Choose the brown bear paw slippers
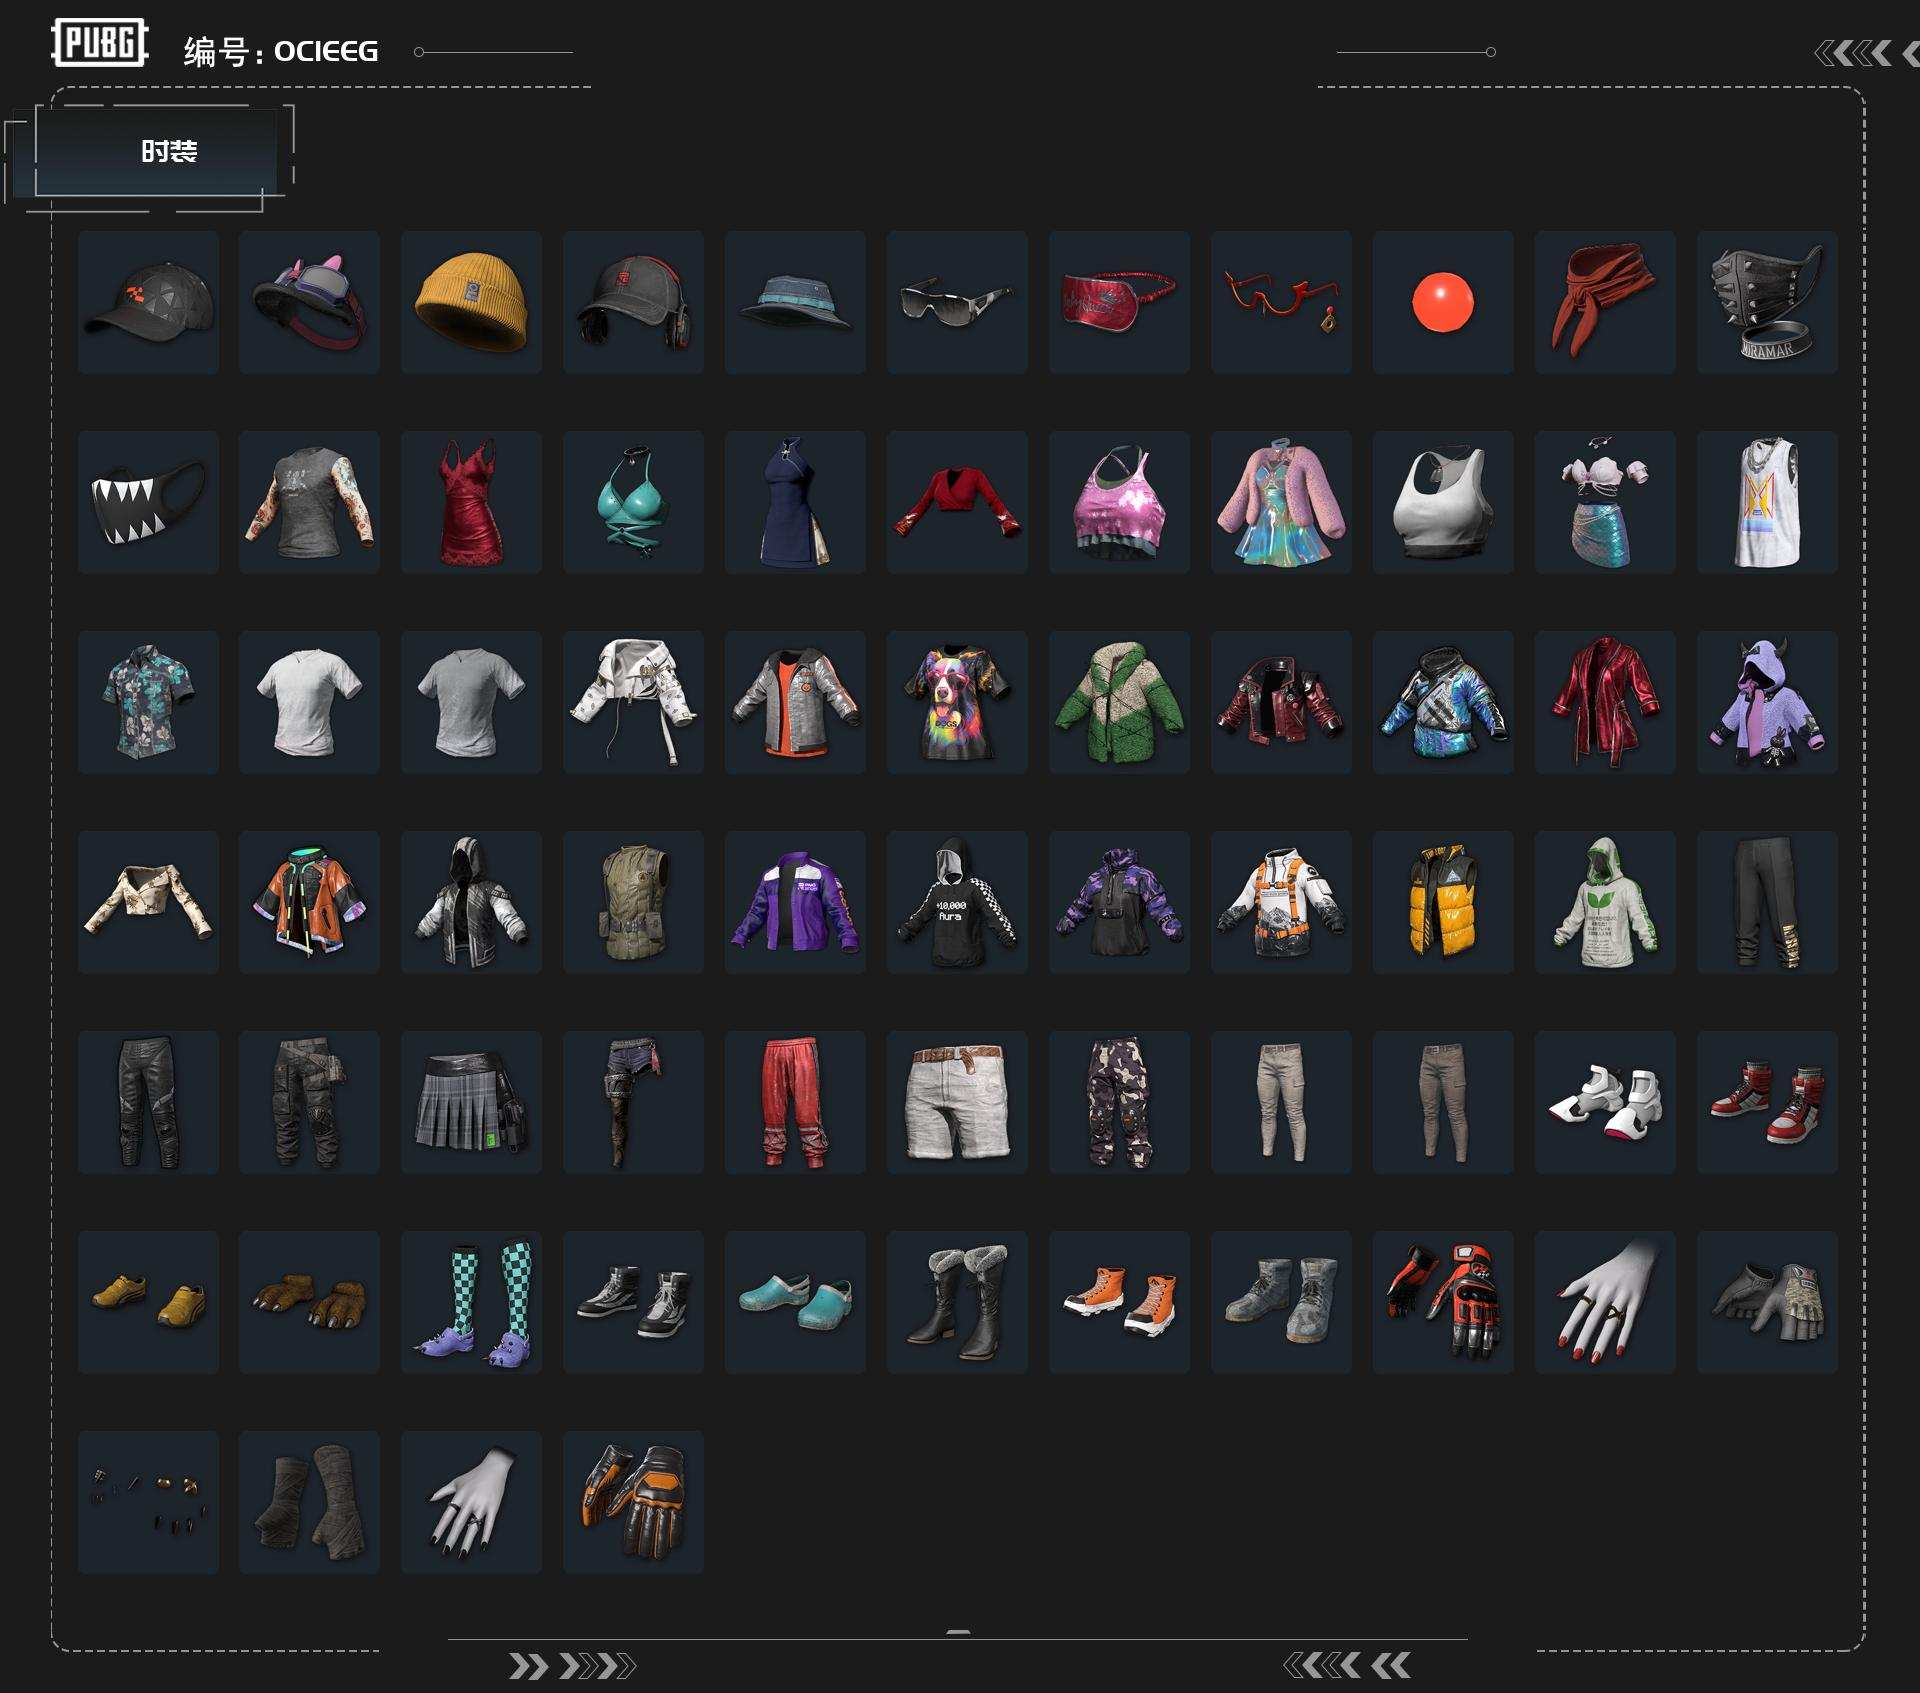1920x1693 pixels. [309, 1302]
